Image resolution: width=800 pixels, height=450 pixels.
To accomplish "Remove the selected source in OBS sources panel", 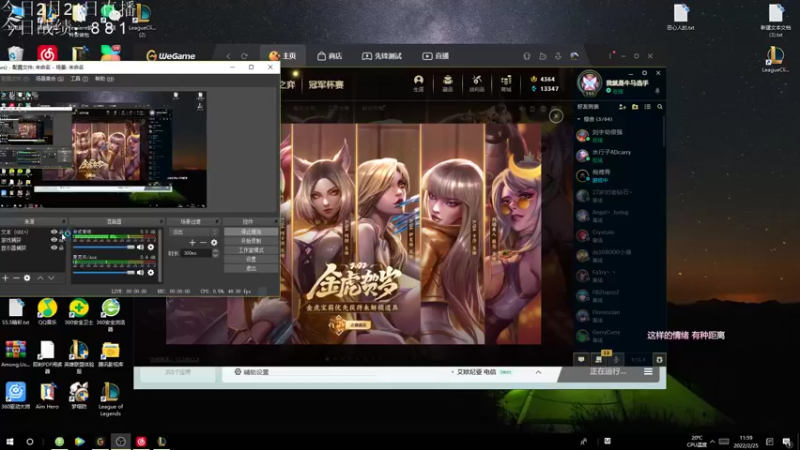I will [16, 278].
